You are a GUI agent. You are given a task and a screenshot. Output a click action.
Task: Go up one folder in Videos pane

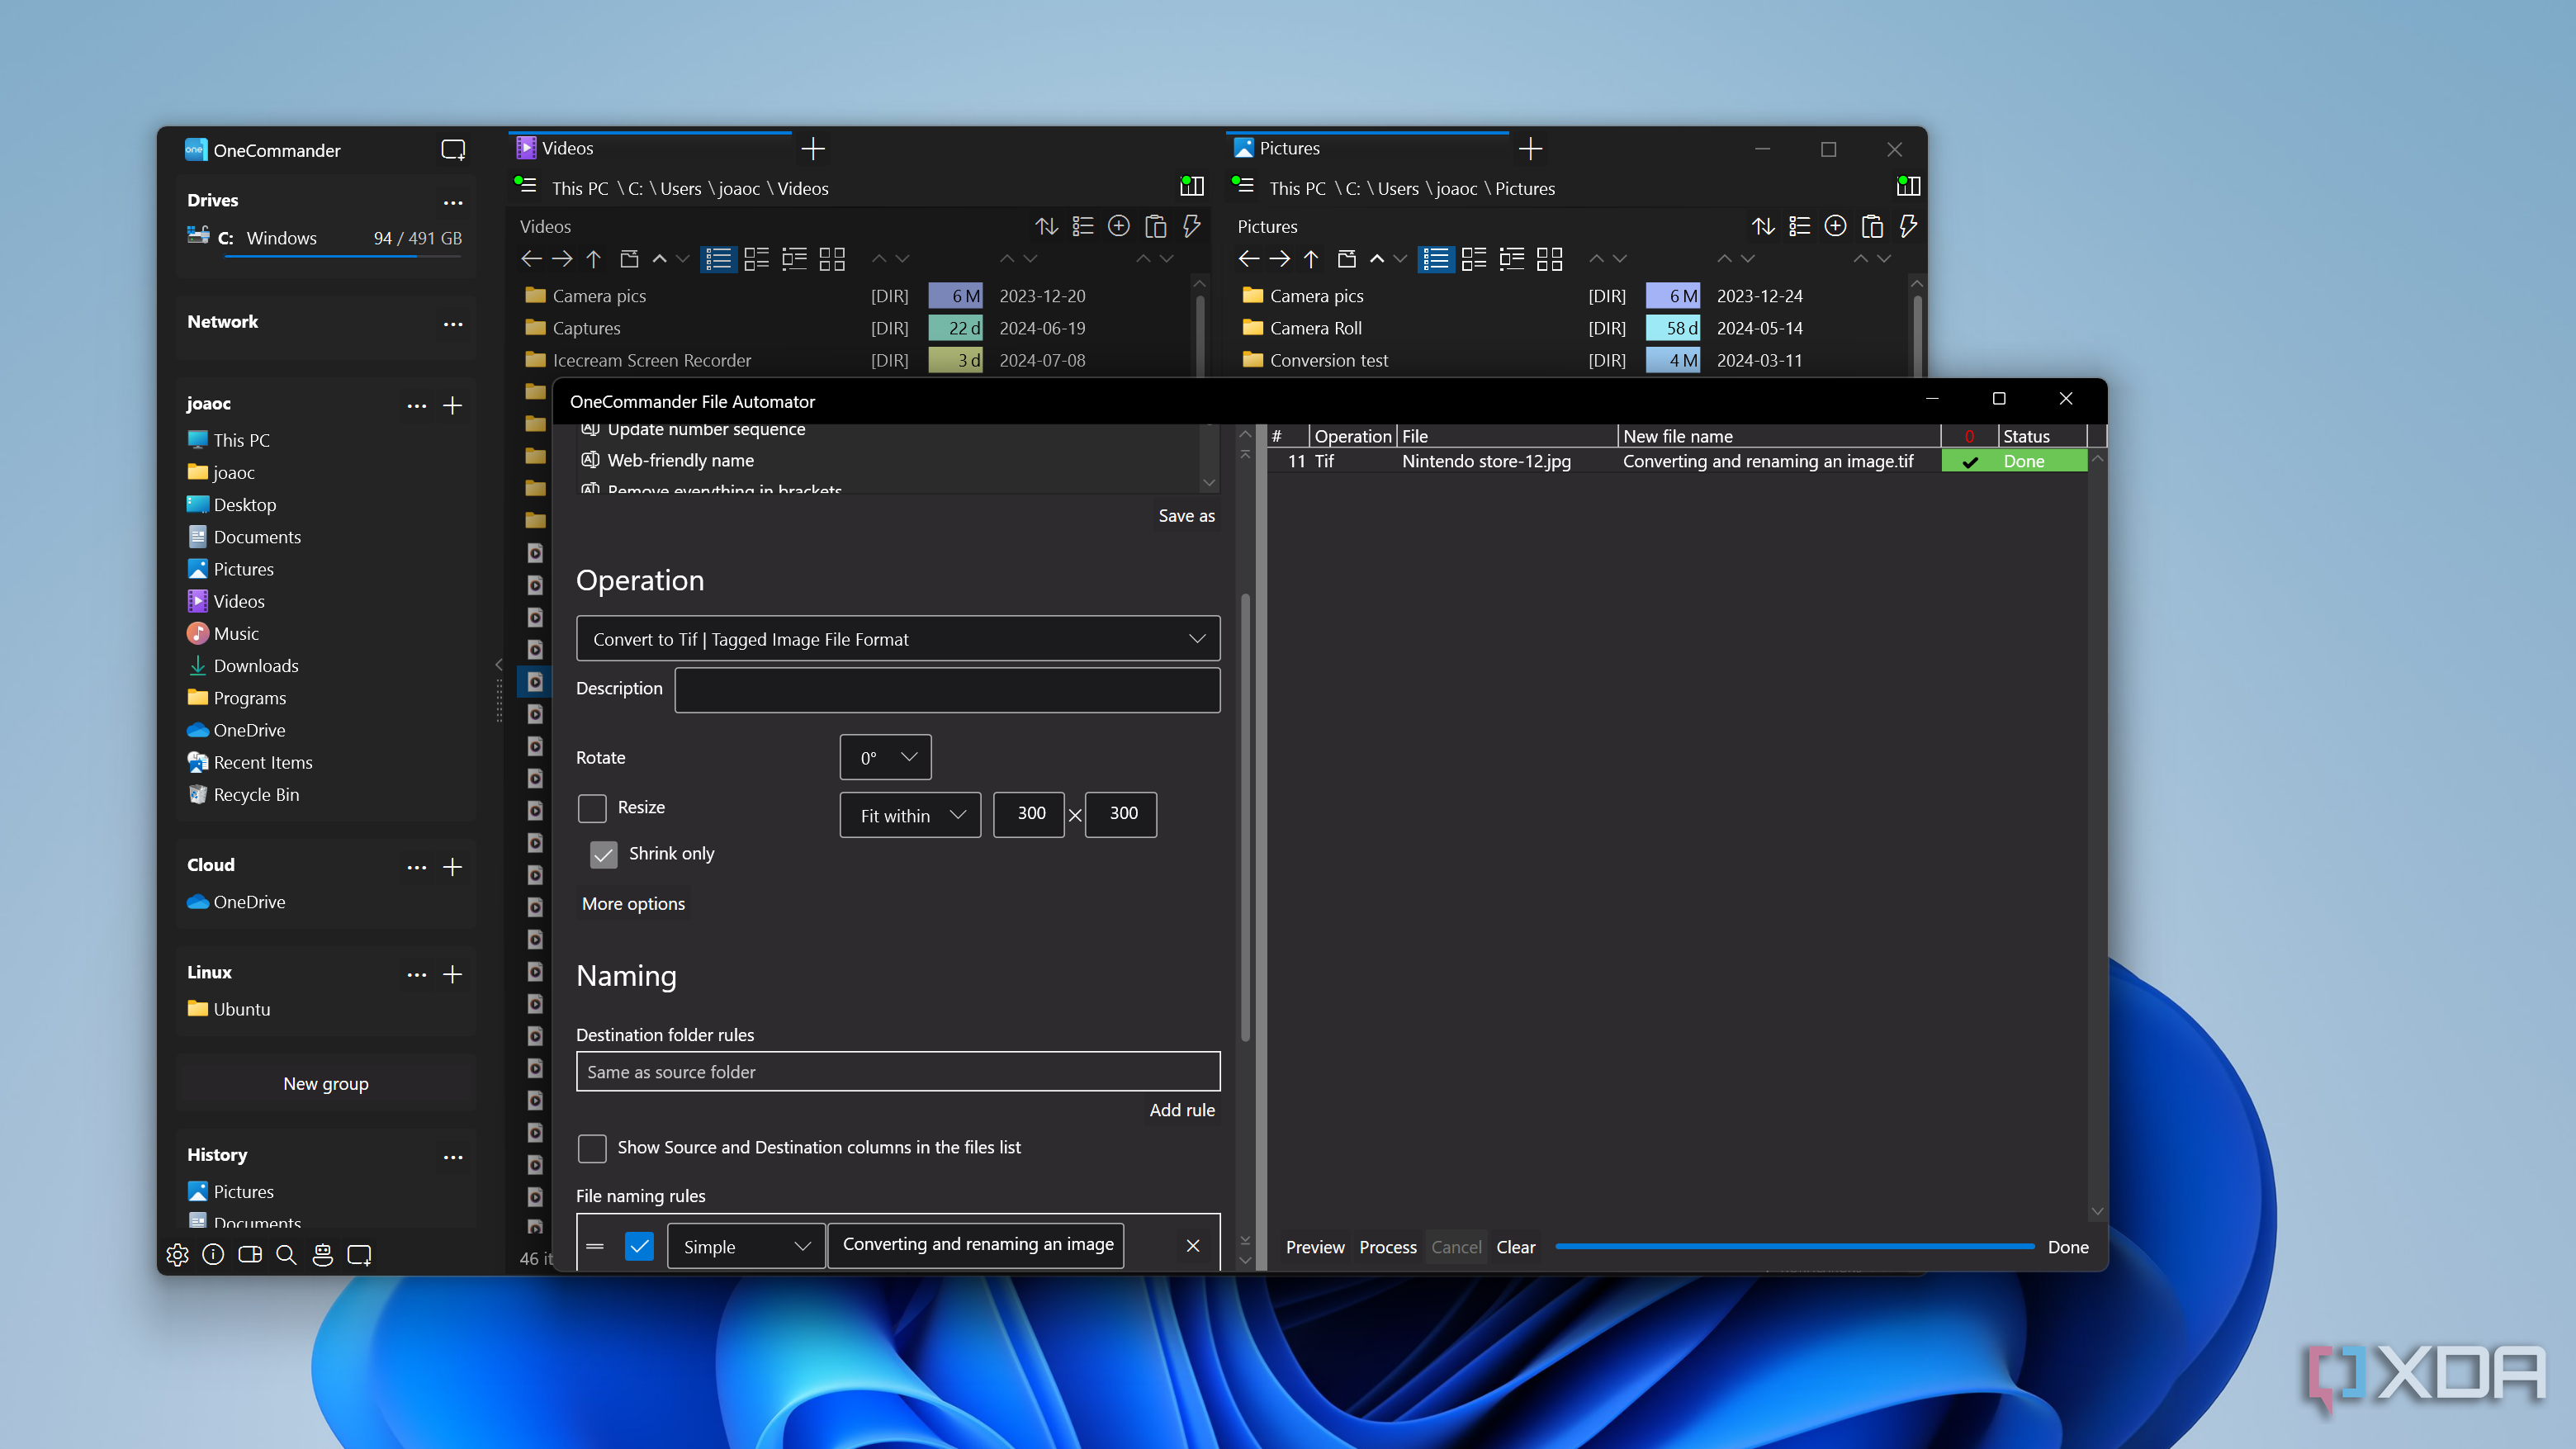tap(593, 259)
